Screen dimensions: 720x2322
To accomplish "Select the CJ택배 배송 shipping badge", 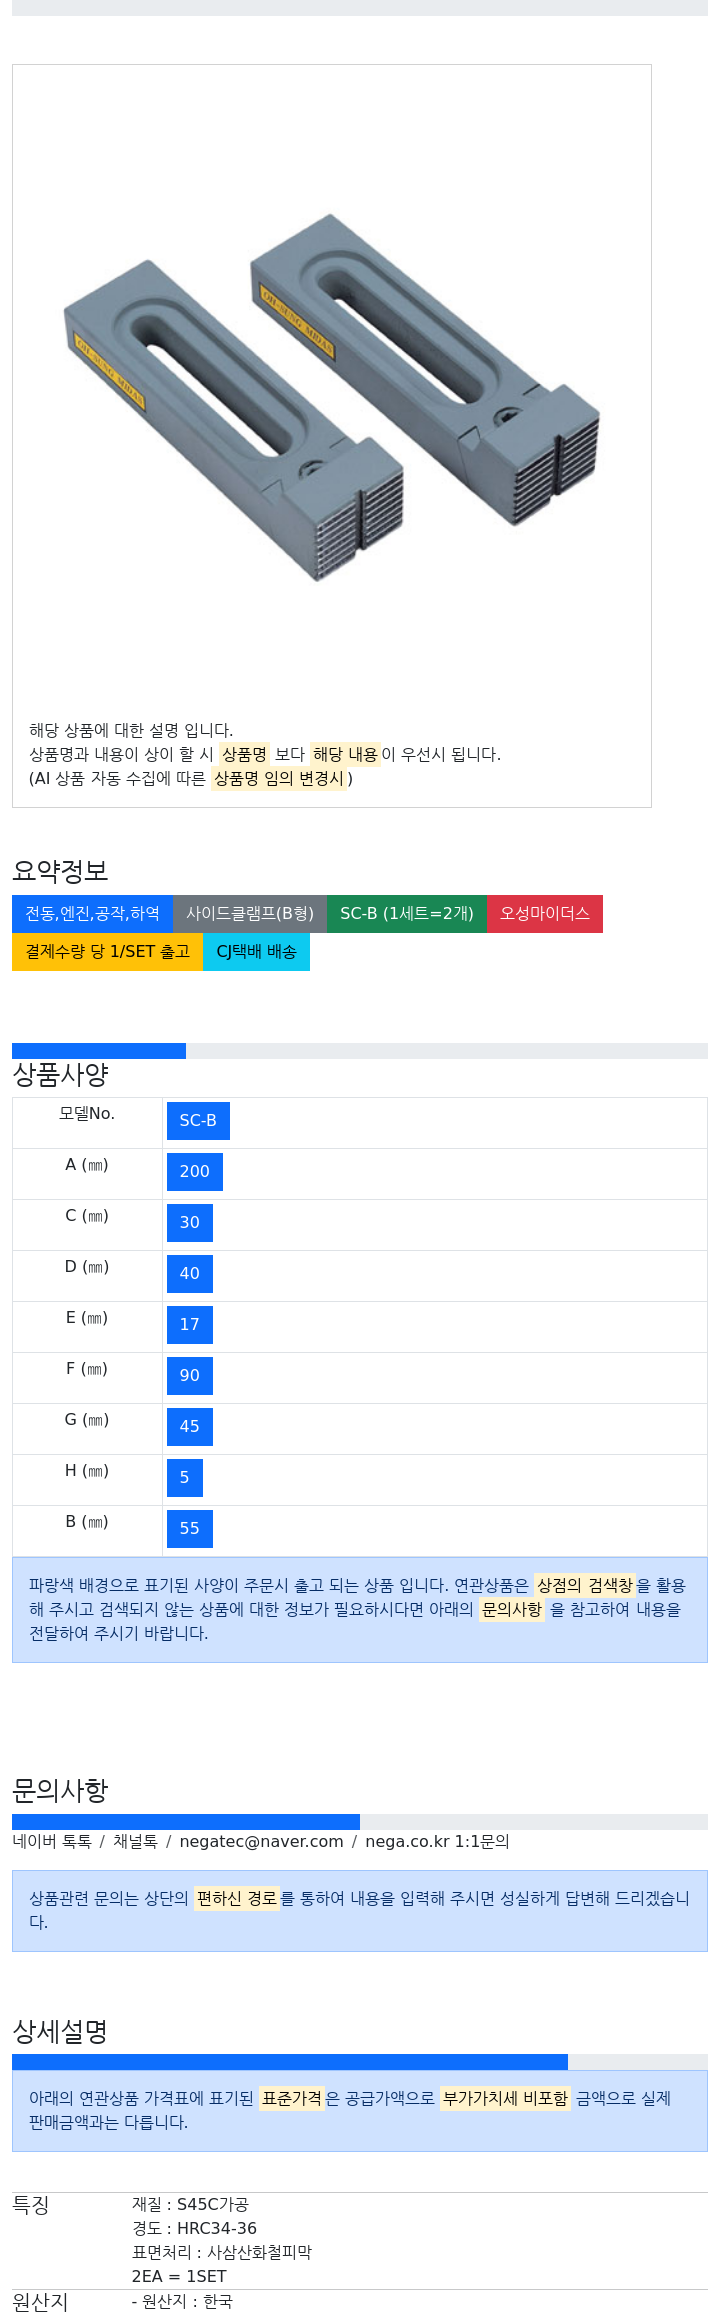I will (x=256, y=952).
